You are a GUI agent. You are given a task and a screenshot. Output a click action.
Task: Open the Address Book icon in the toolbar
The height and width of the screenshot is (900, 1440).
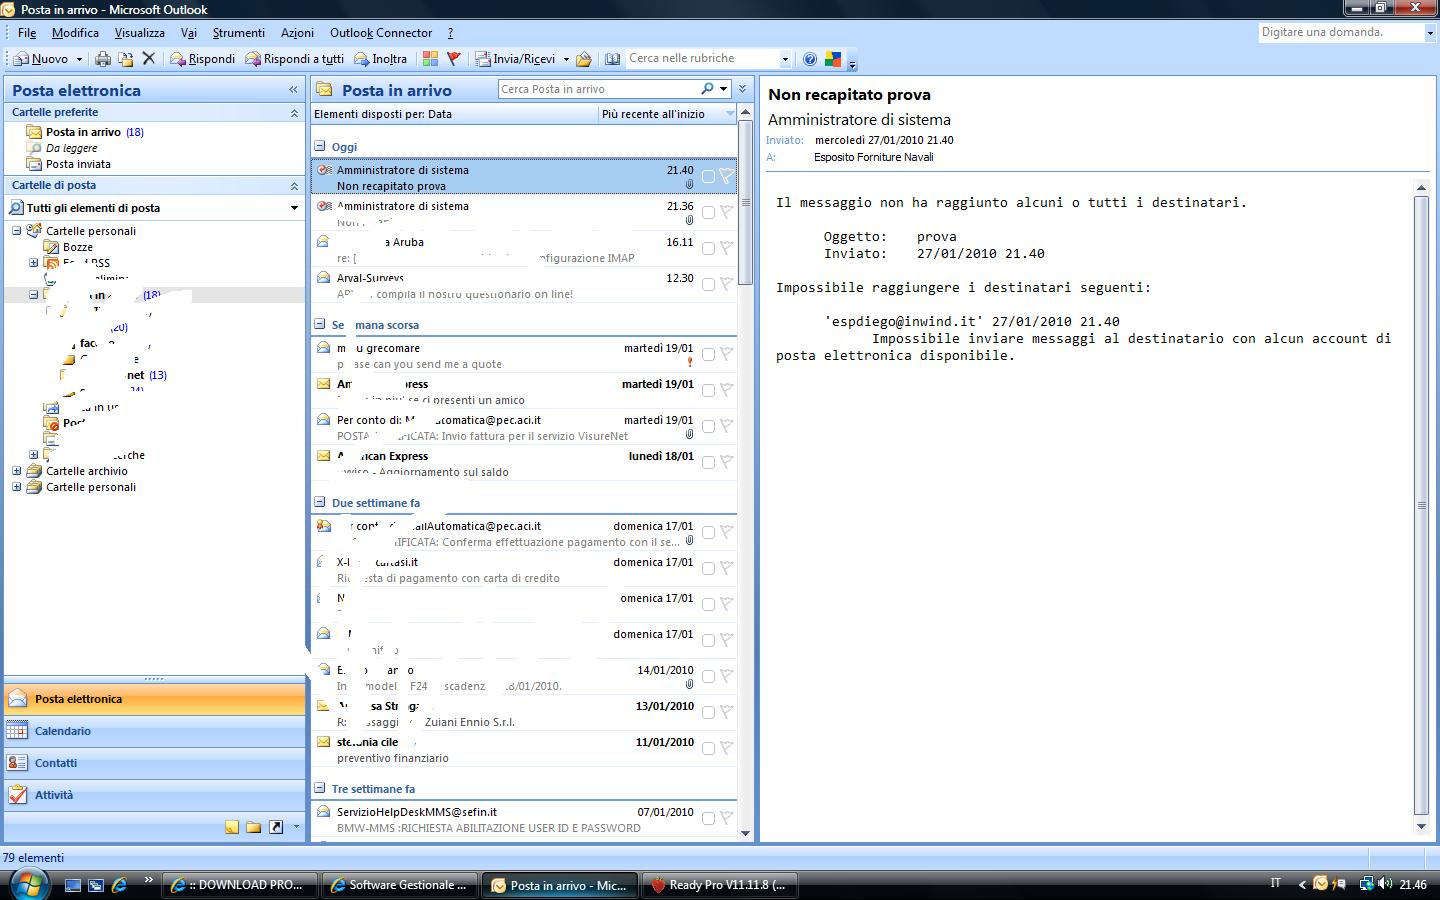612,59
